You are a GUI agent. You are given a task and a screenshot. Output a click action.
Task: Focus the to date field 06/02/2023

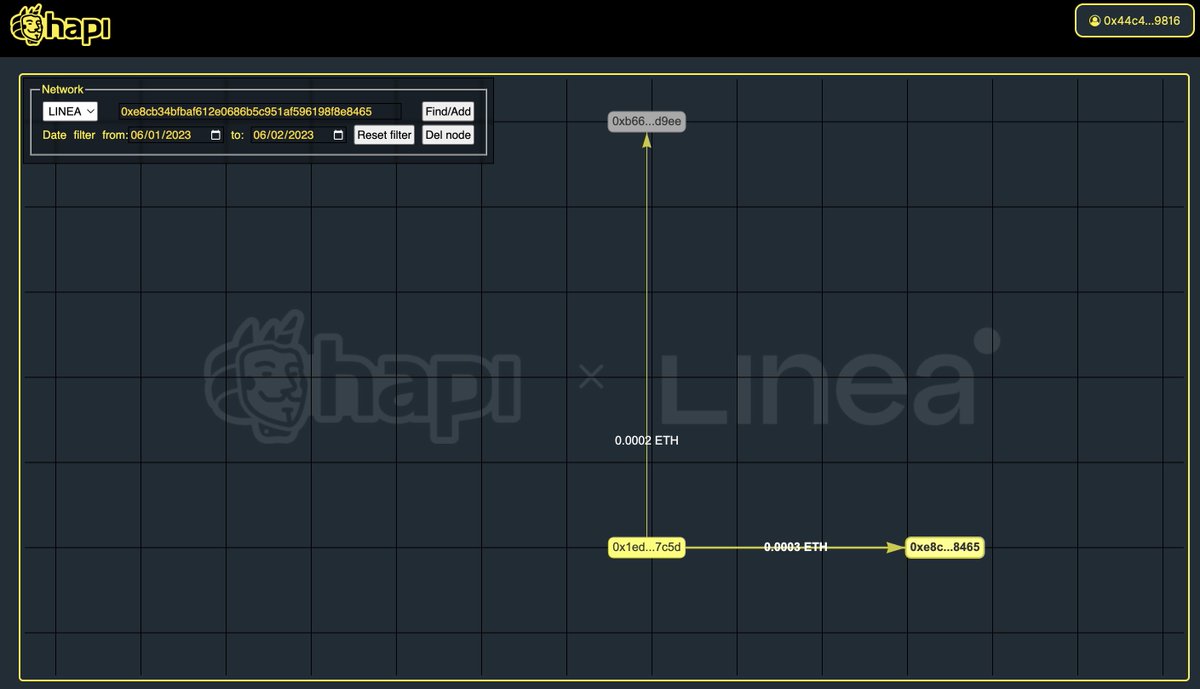click(299, 135)
